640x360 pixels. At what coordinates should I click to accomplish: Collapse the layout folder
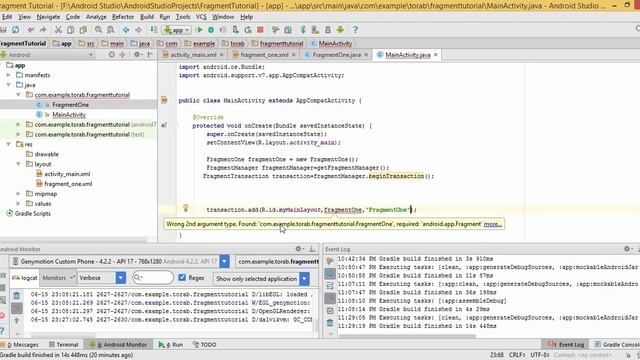(x=18, y=164)
